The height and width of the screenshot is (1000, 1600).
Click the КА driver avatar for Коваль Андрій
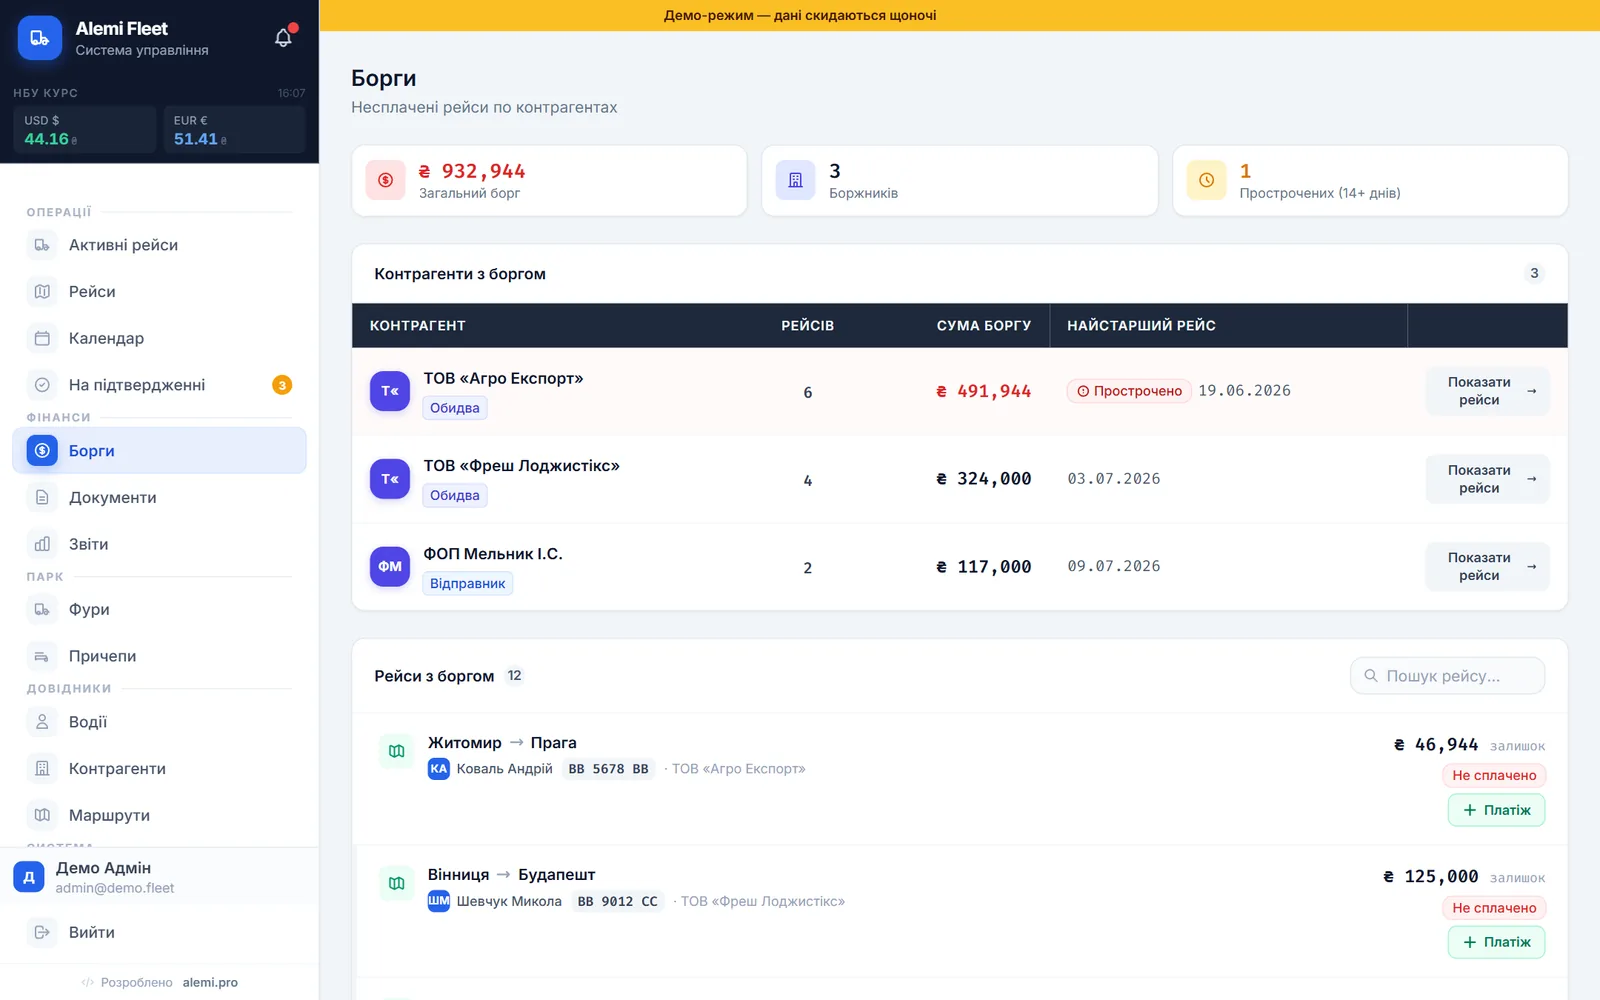(x=439, y=768)
